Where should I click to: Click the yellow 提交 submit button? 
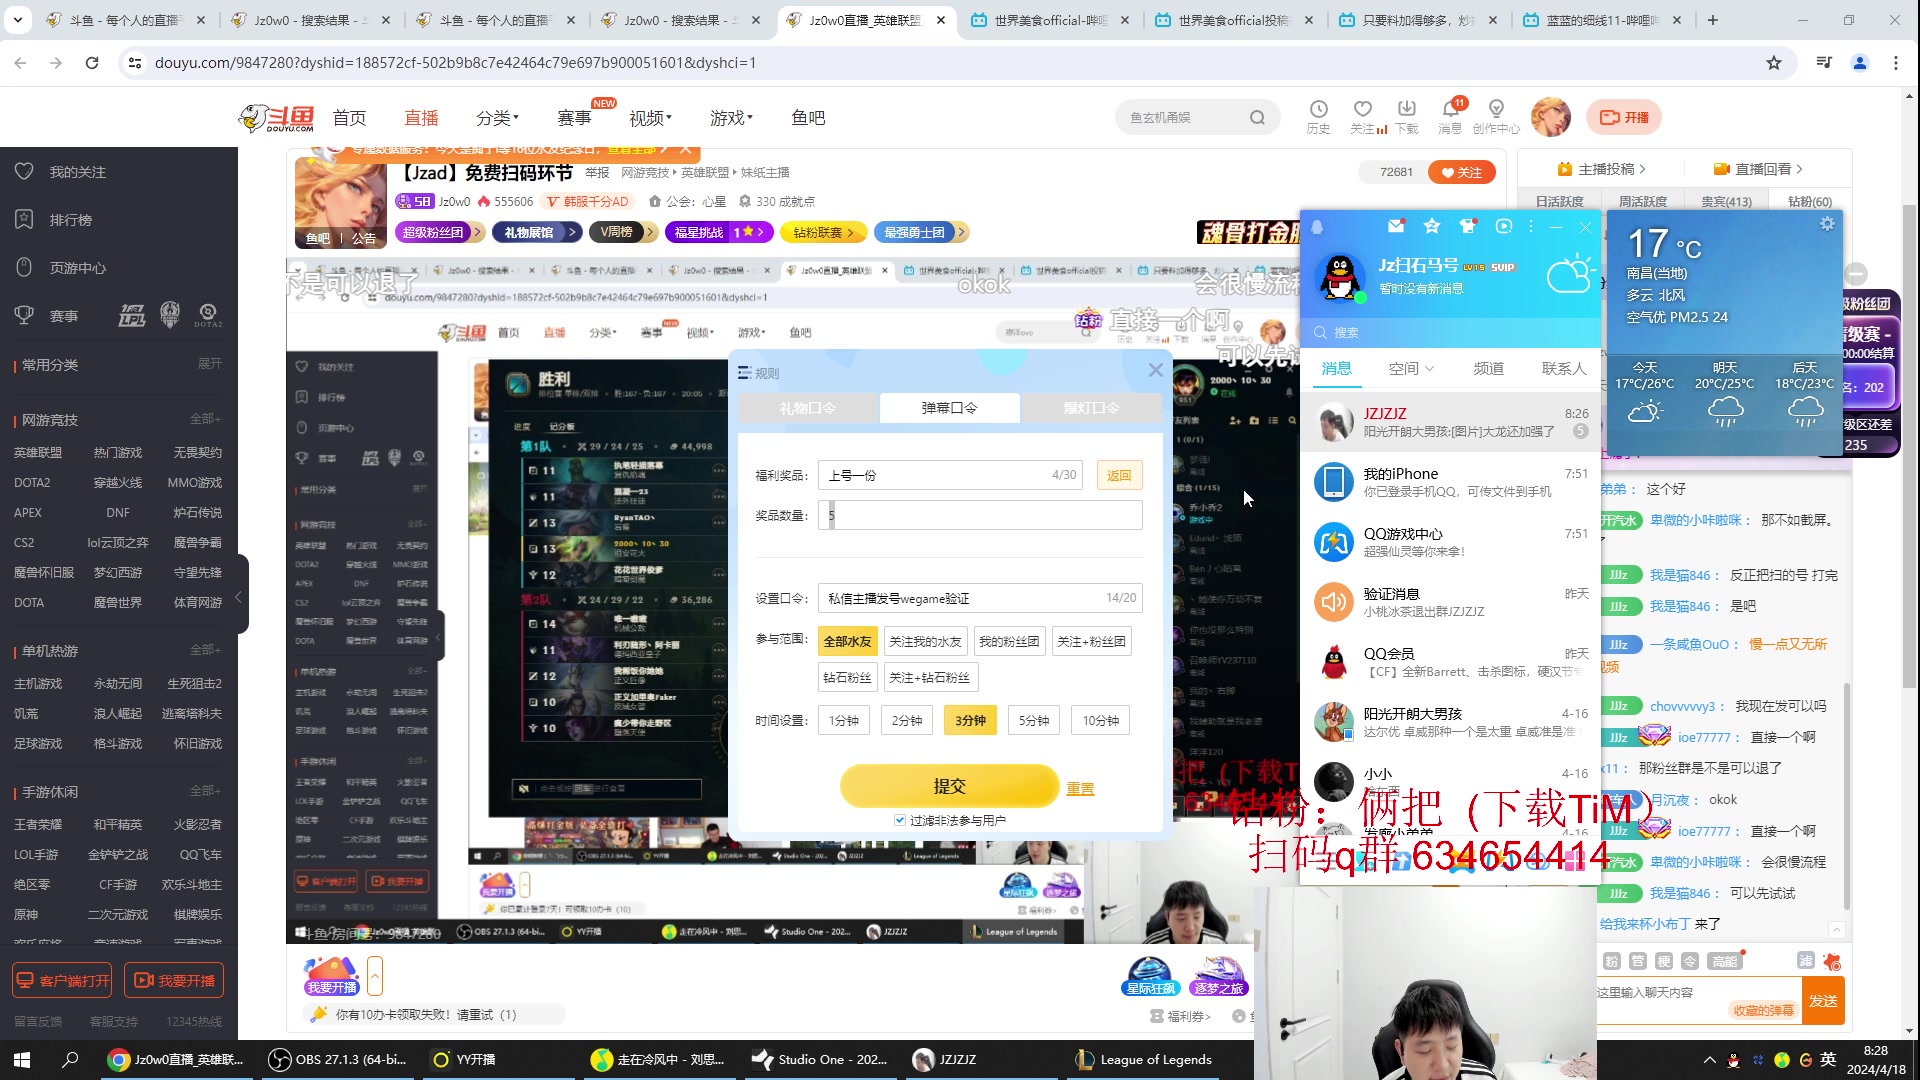pos(949,786)
